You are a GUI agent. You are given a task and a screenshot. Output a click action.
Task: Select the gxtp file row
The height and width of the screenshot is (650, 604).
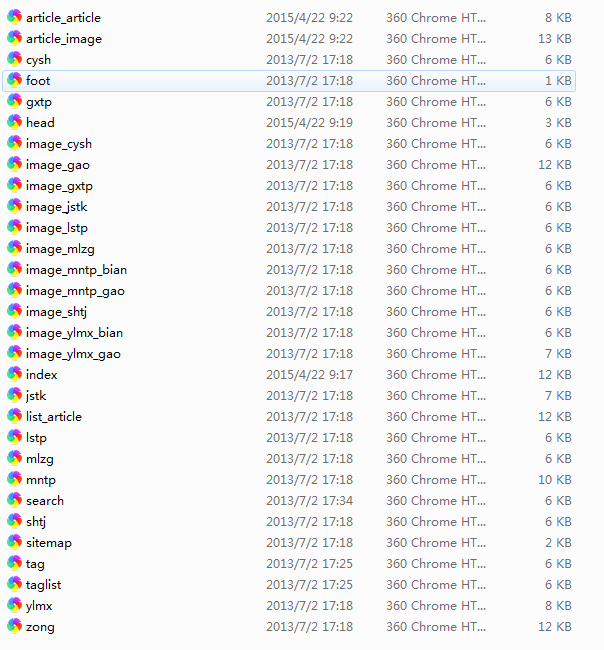(x=39, y=102)
